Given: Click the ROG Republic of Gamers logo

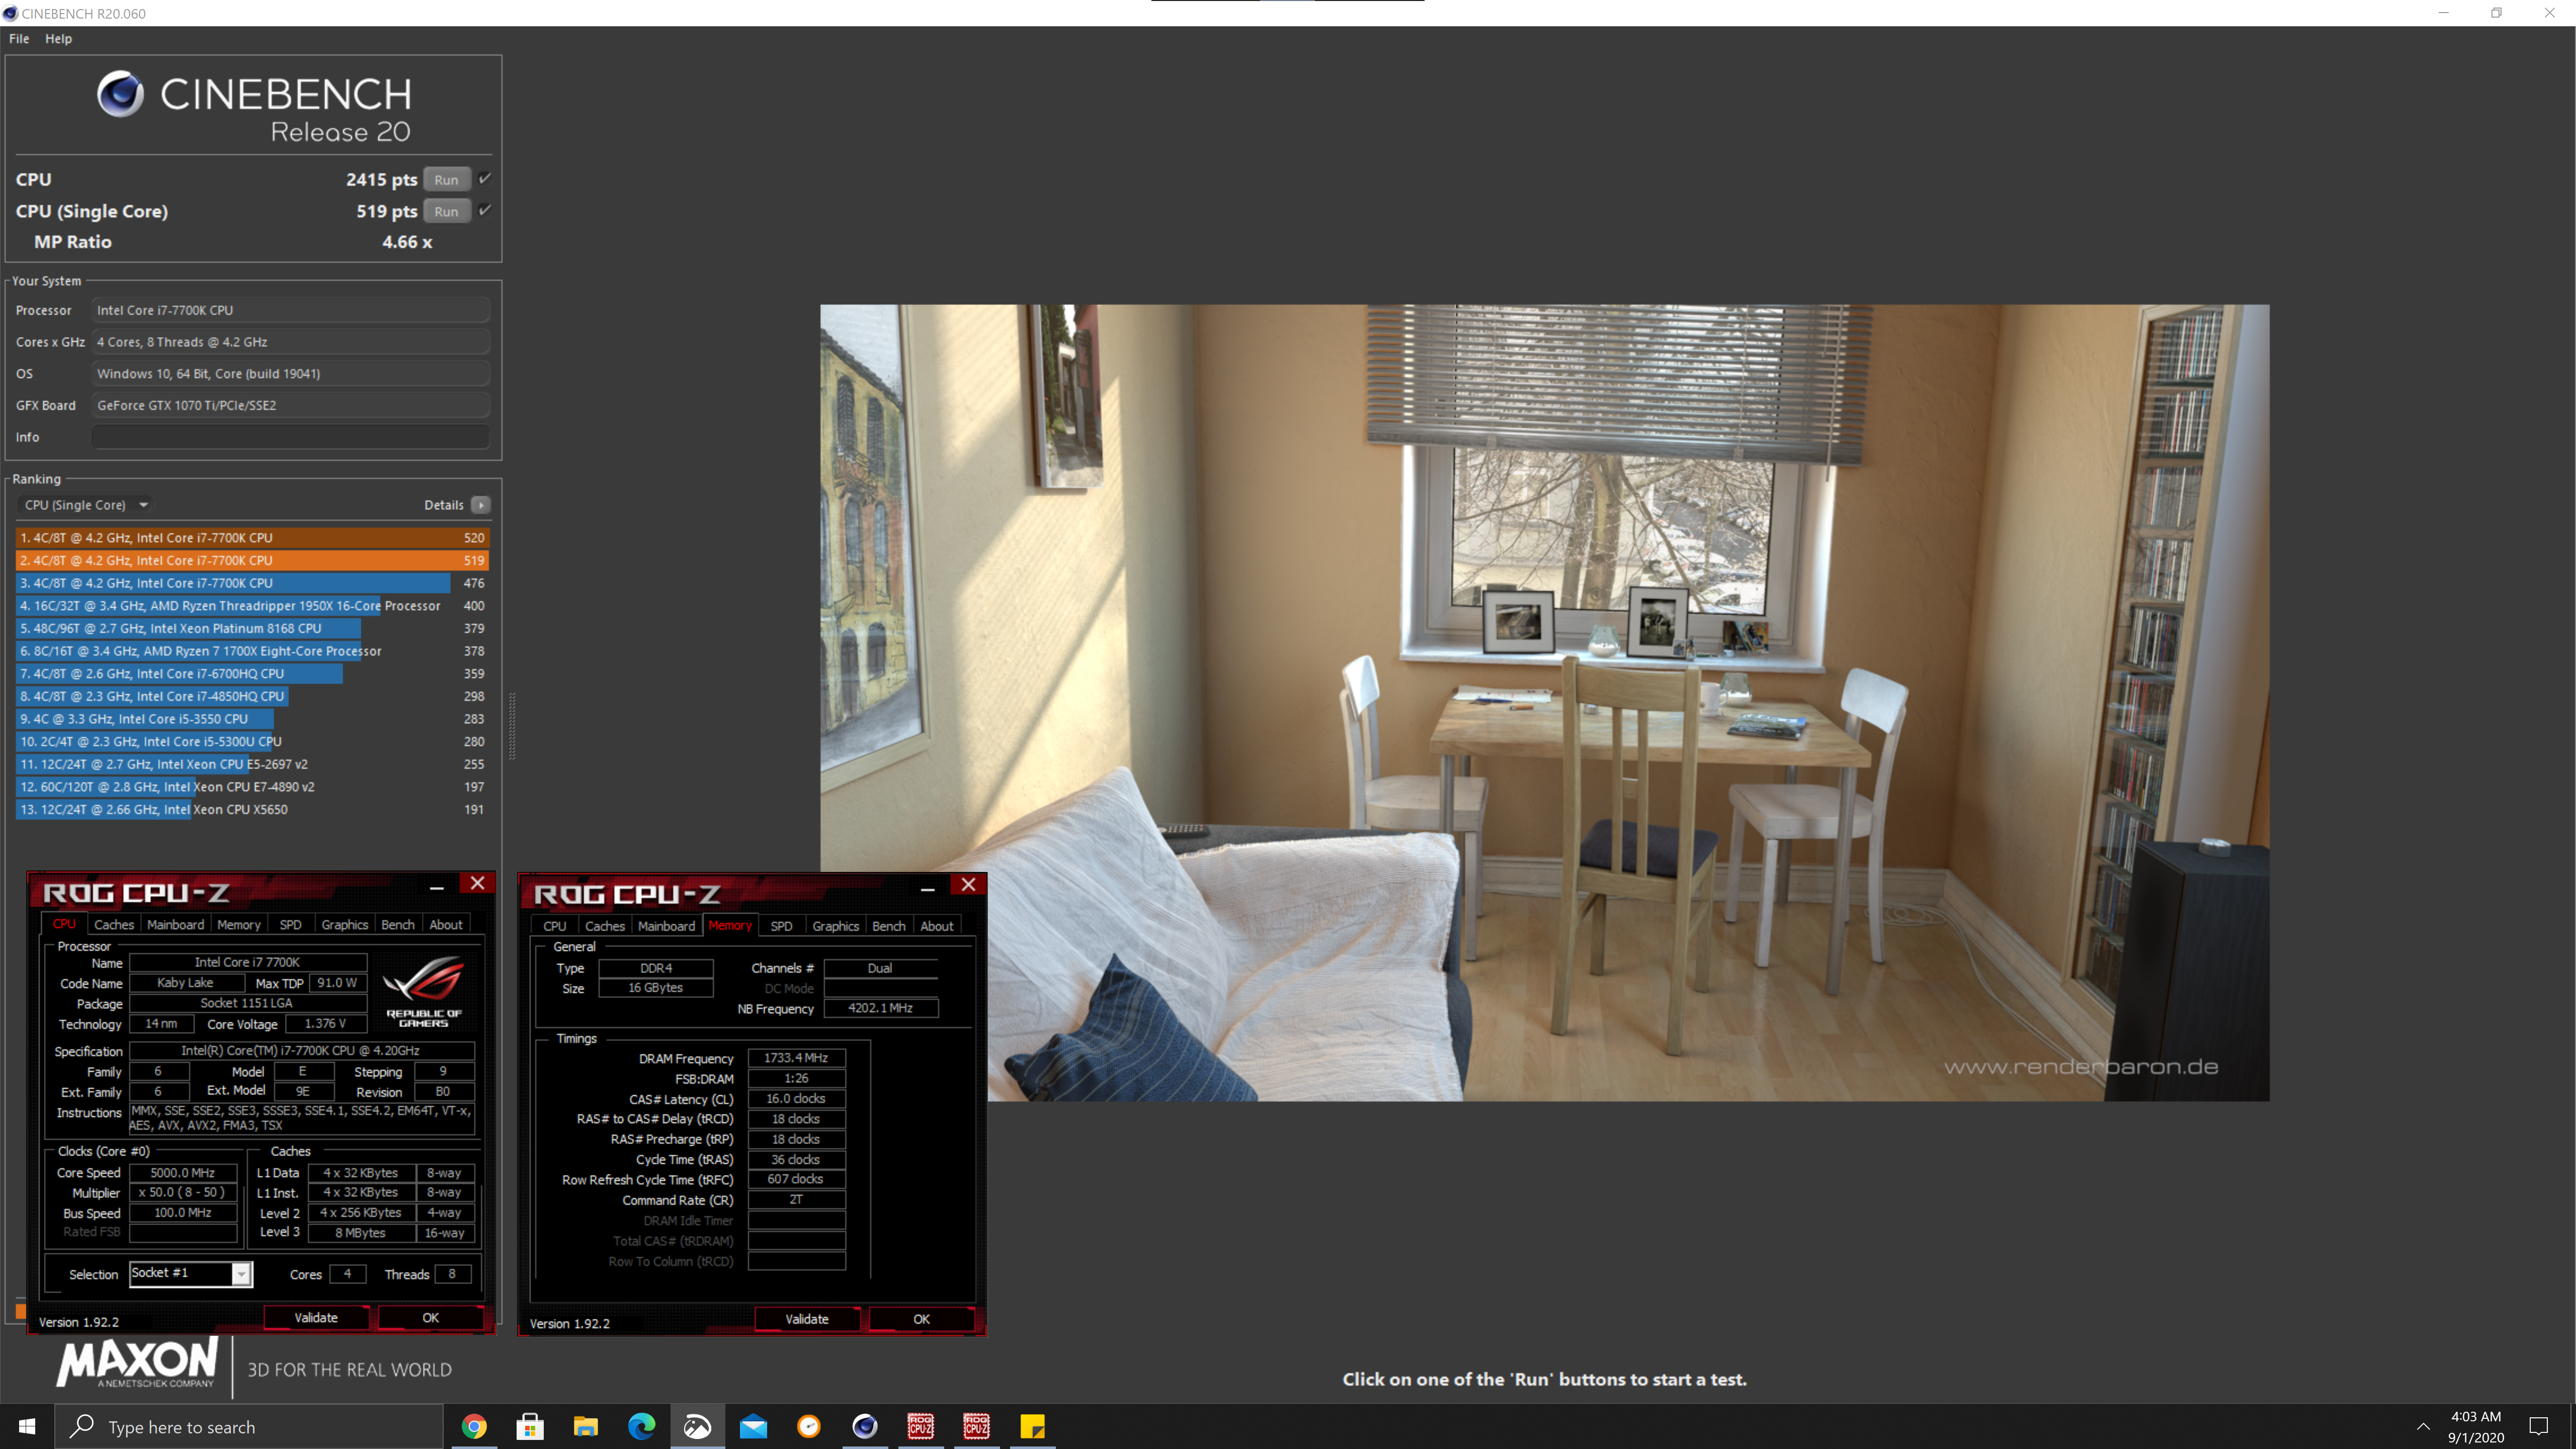Looking at the screenshot, I should tap(424, 992).
